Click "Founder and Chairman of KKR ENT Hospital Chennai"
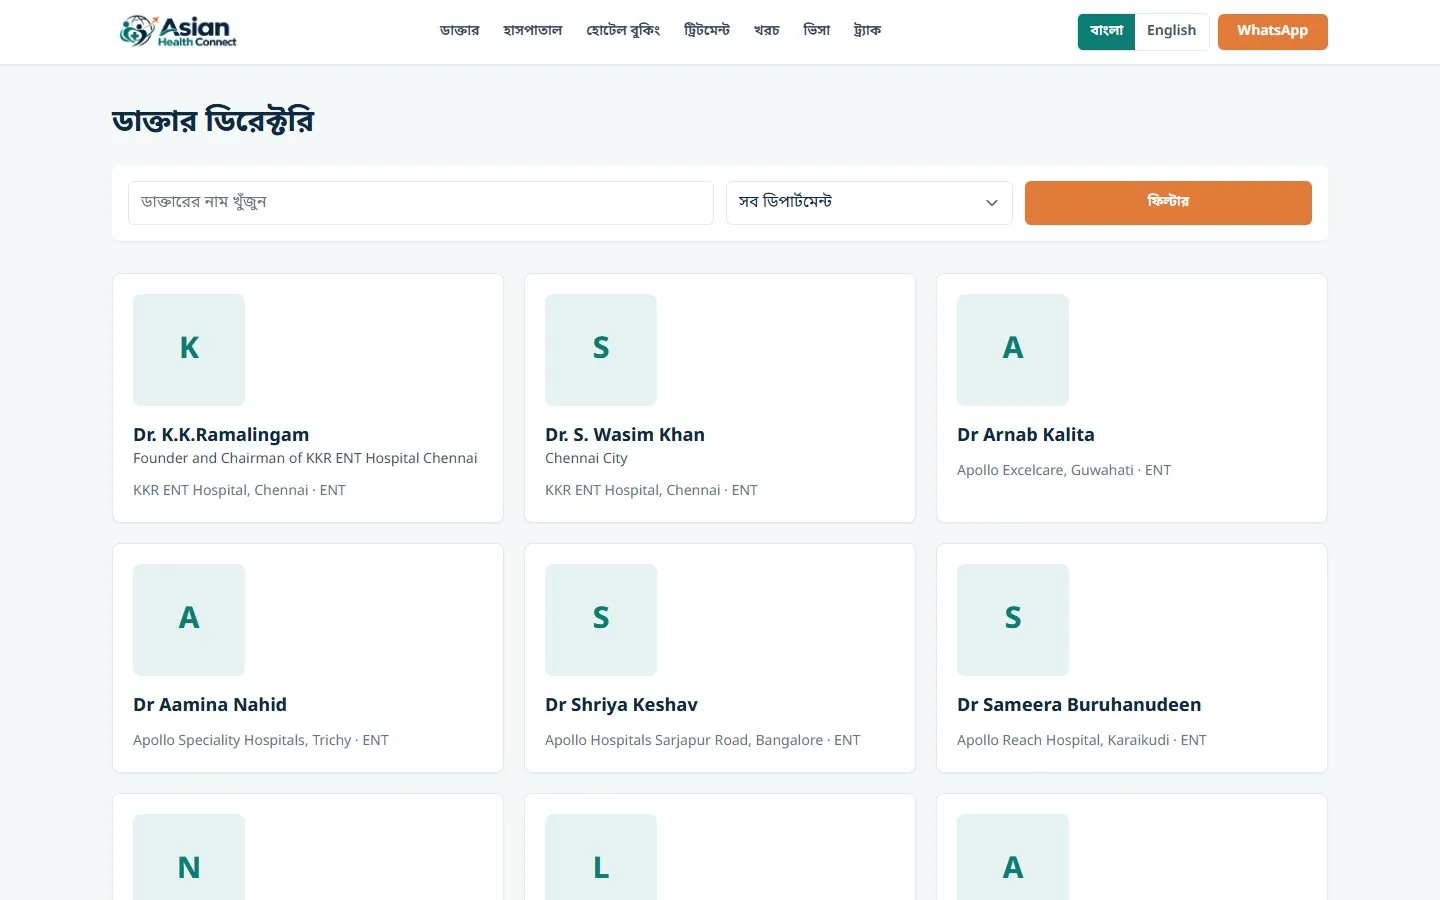 tap(305, 458)
